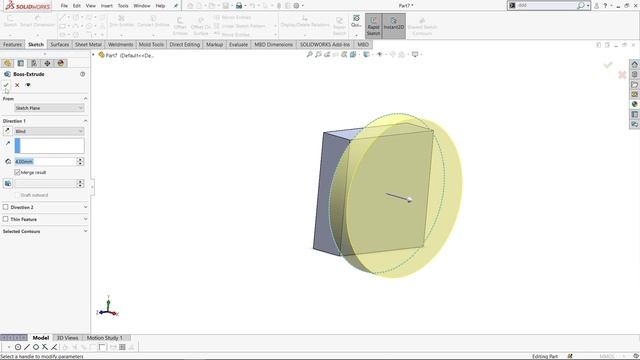Switch to the Evaluate tab
640x360 pixels.
[238, 44]
